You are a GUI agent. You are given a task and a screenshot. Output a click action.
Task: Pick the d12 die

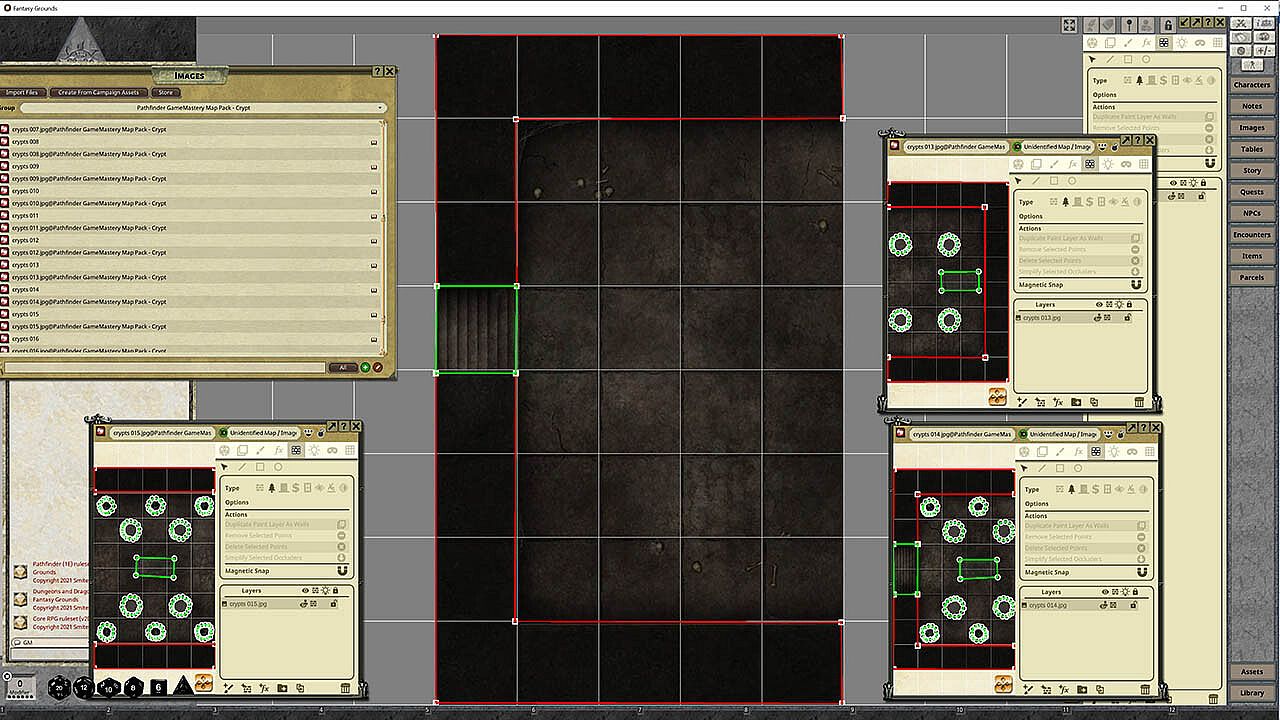[x=84, y=687]
